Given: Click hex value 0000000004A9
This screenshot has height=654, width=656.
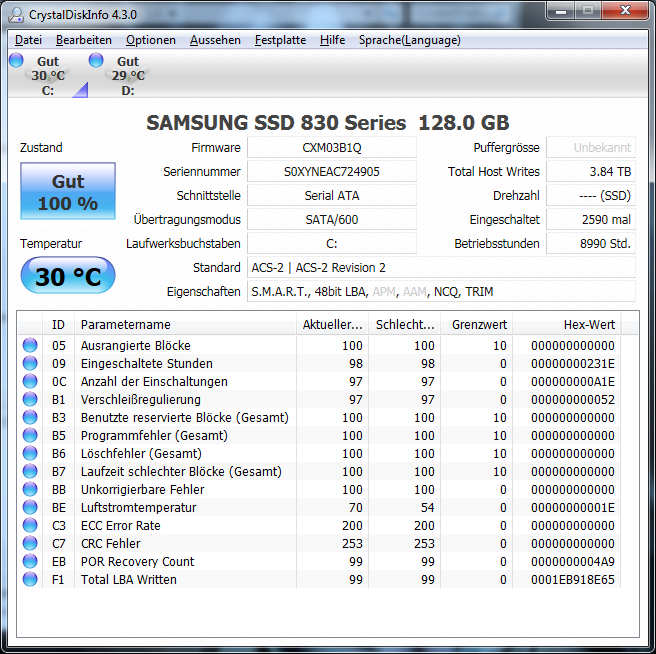Looking at the screenshot, I should (x=573, y=561).
